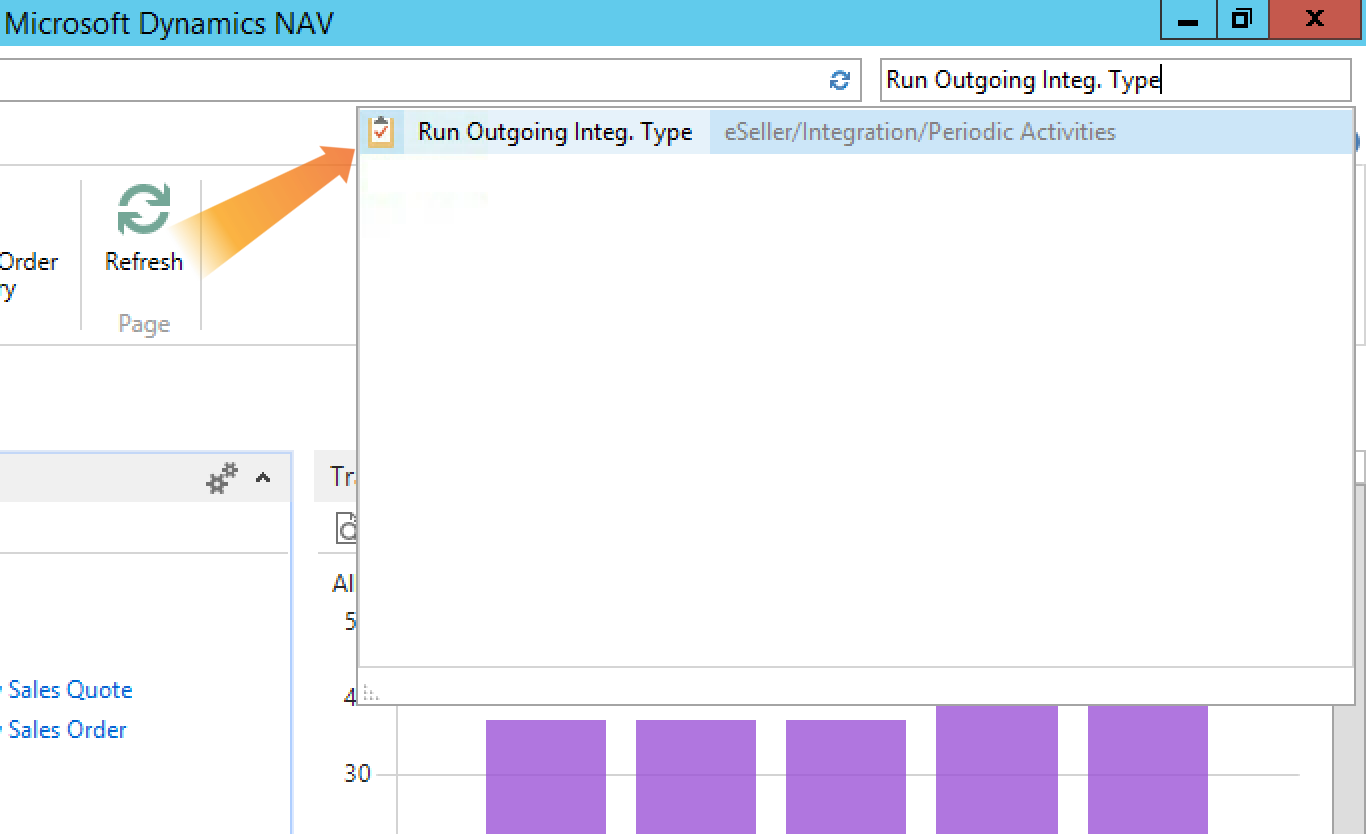
Task: Open the Sales Quote link
Action: tap(70, 690)
